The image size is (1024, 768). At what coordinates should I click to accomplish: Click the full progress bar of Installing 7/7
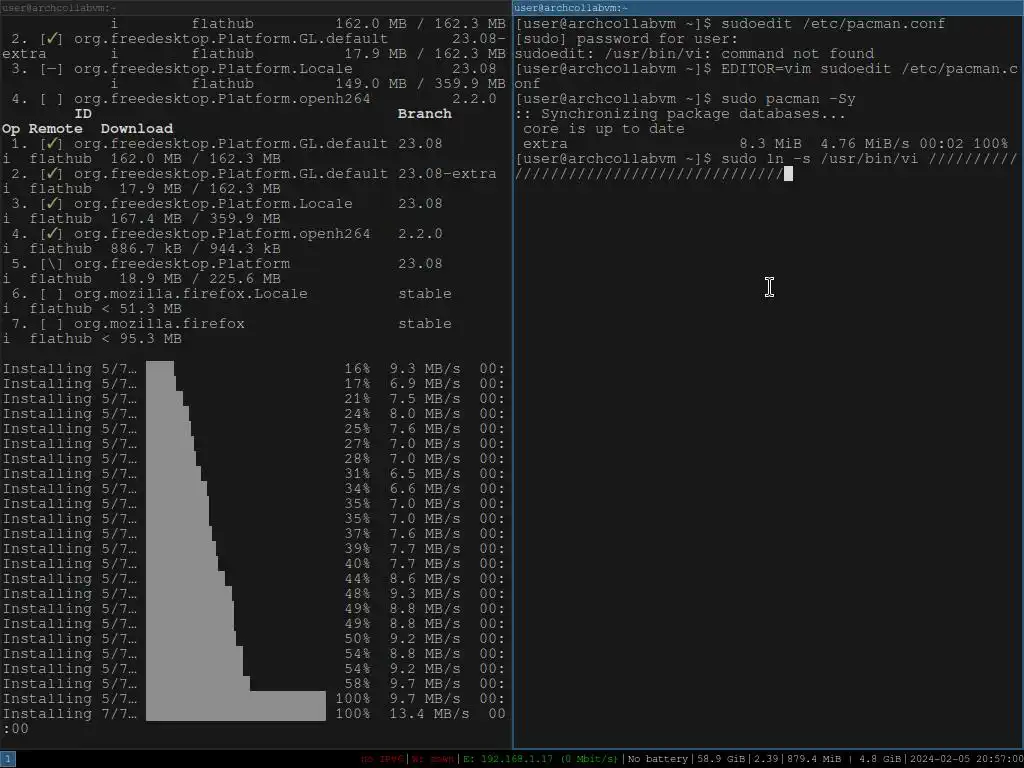pyautogui.click(x=236, y=714)
